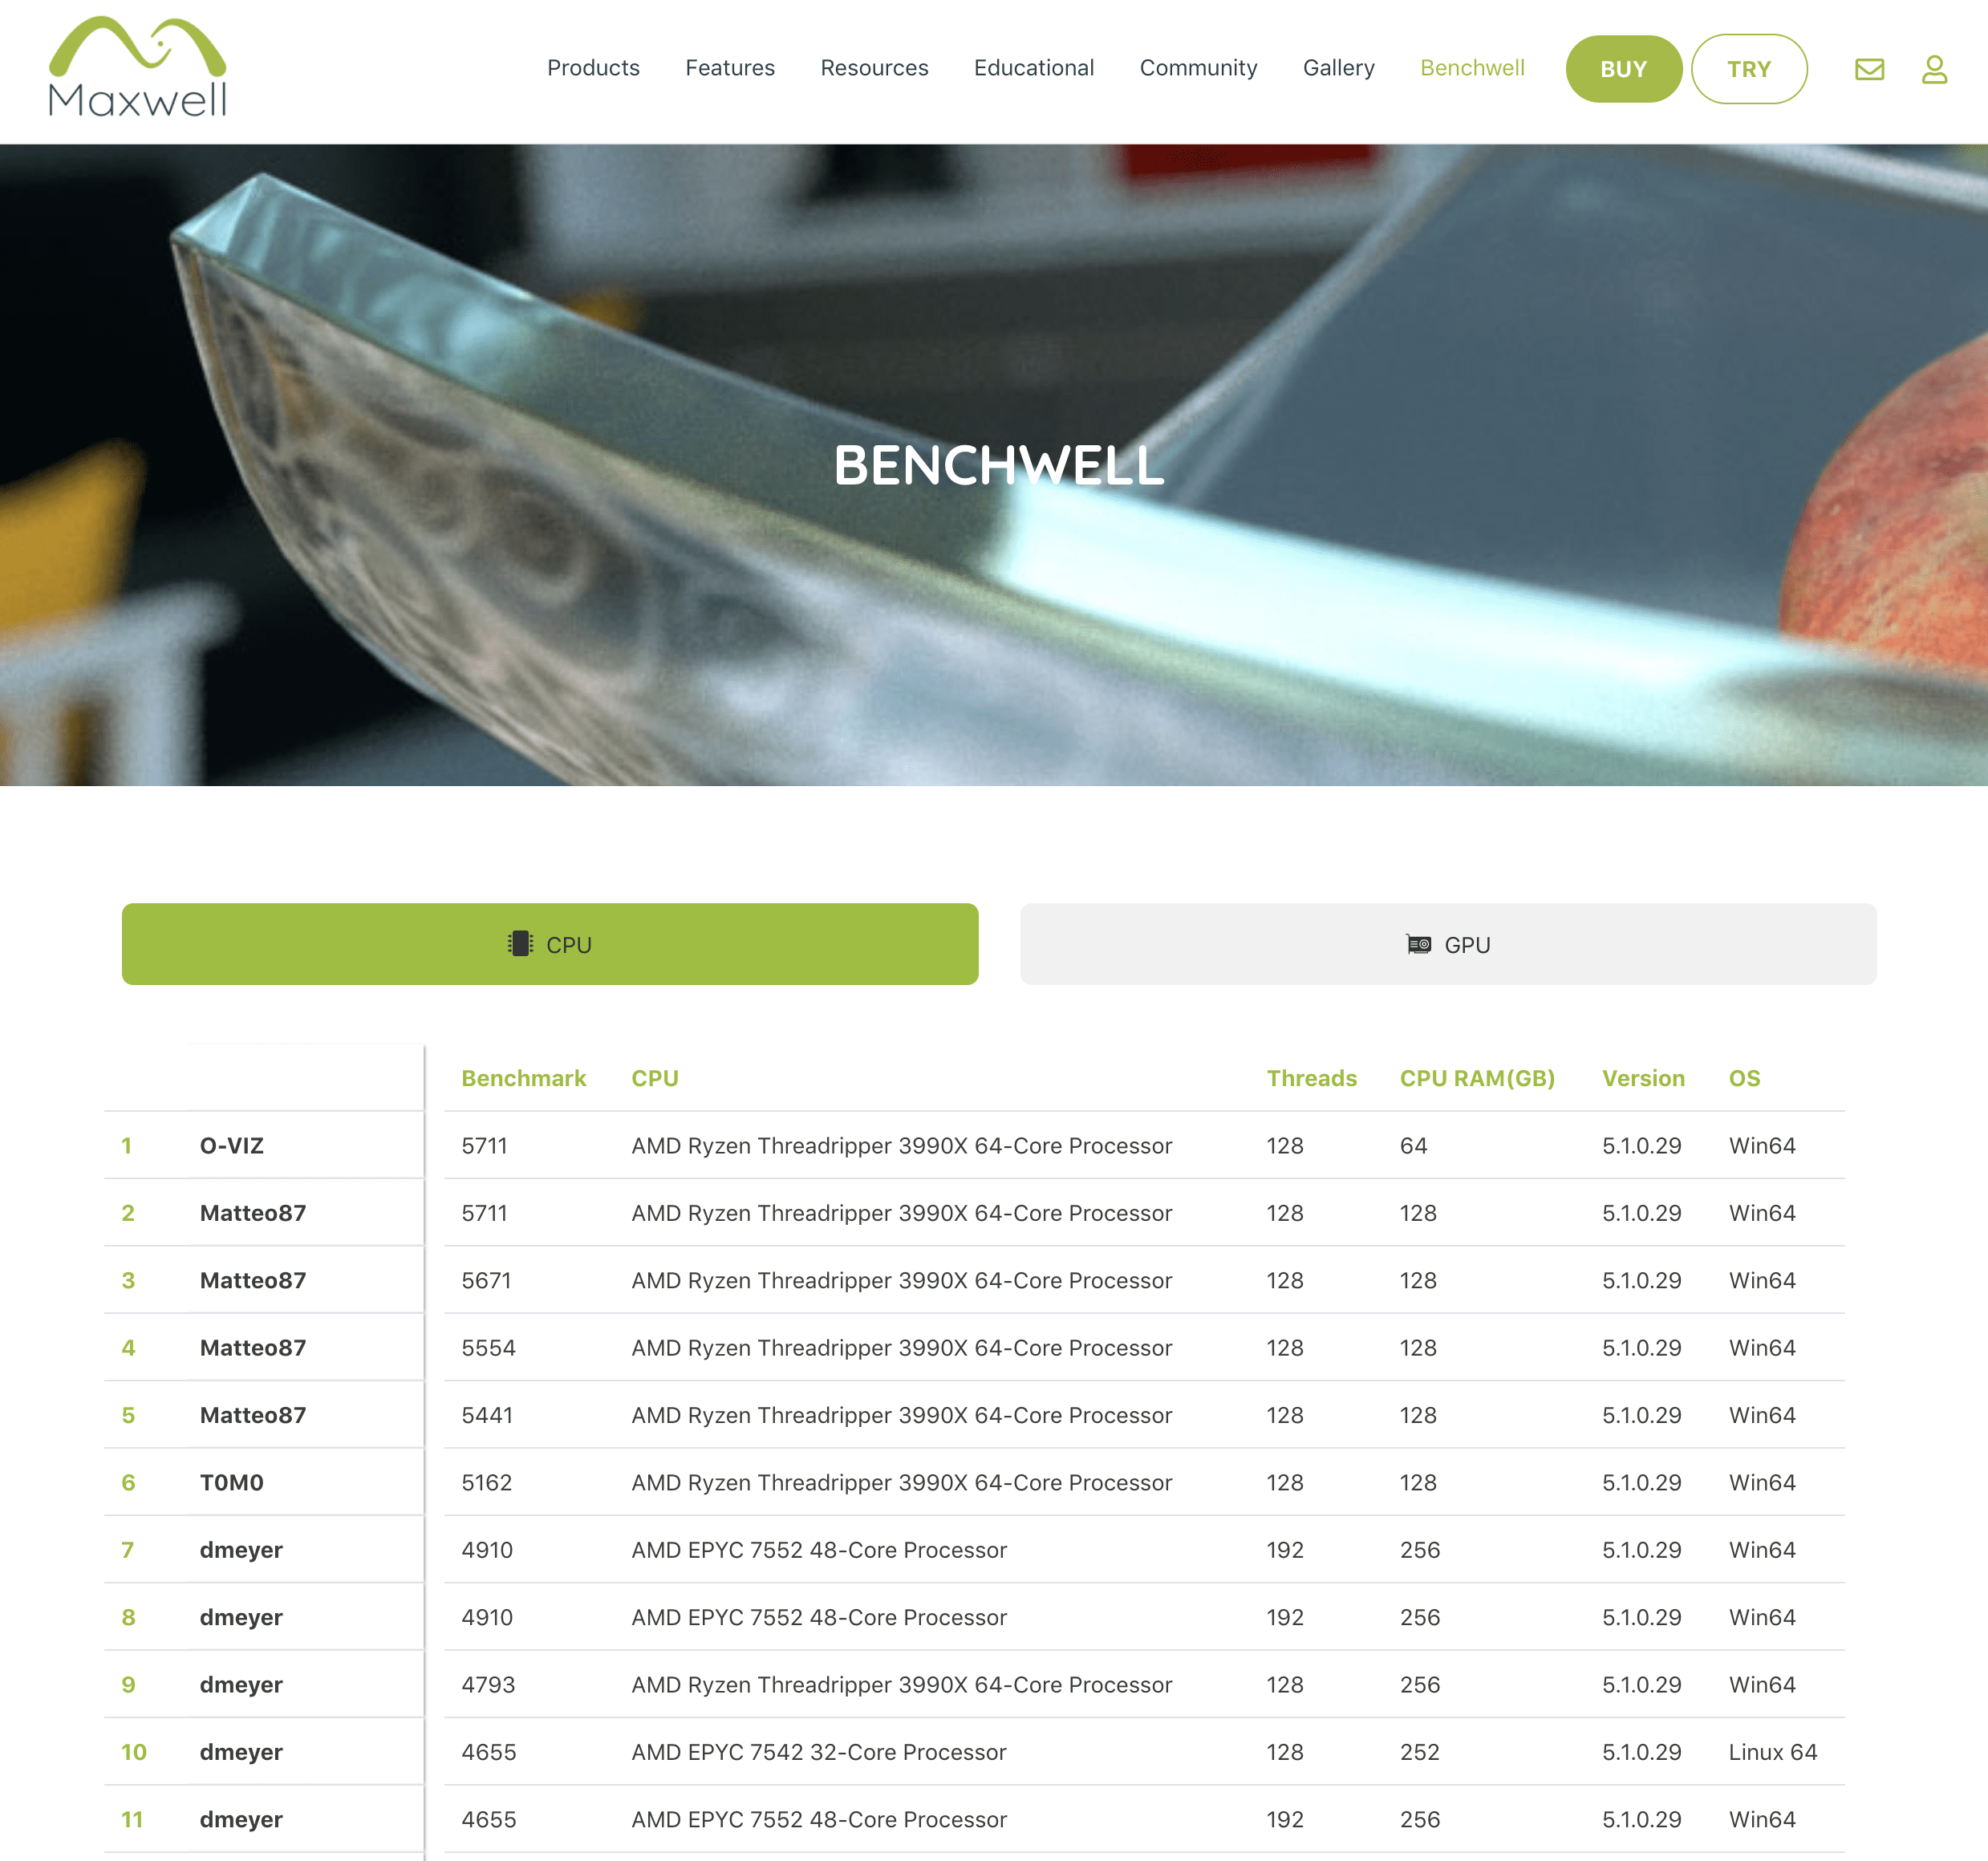This screenshot has width=1988, height=1861.
Task: Click Threadripper 3990X cell in dmeyer row 9
Action: (901, 1684)
